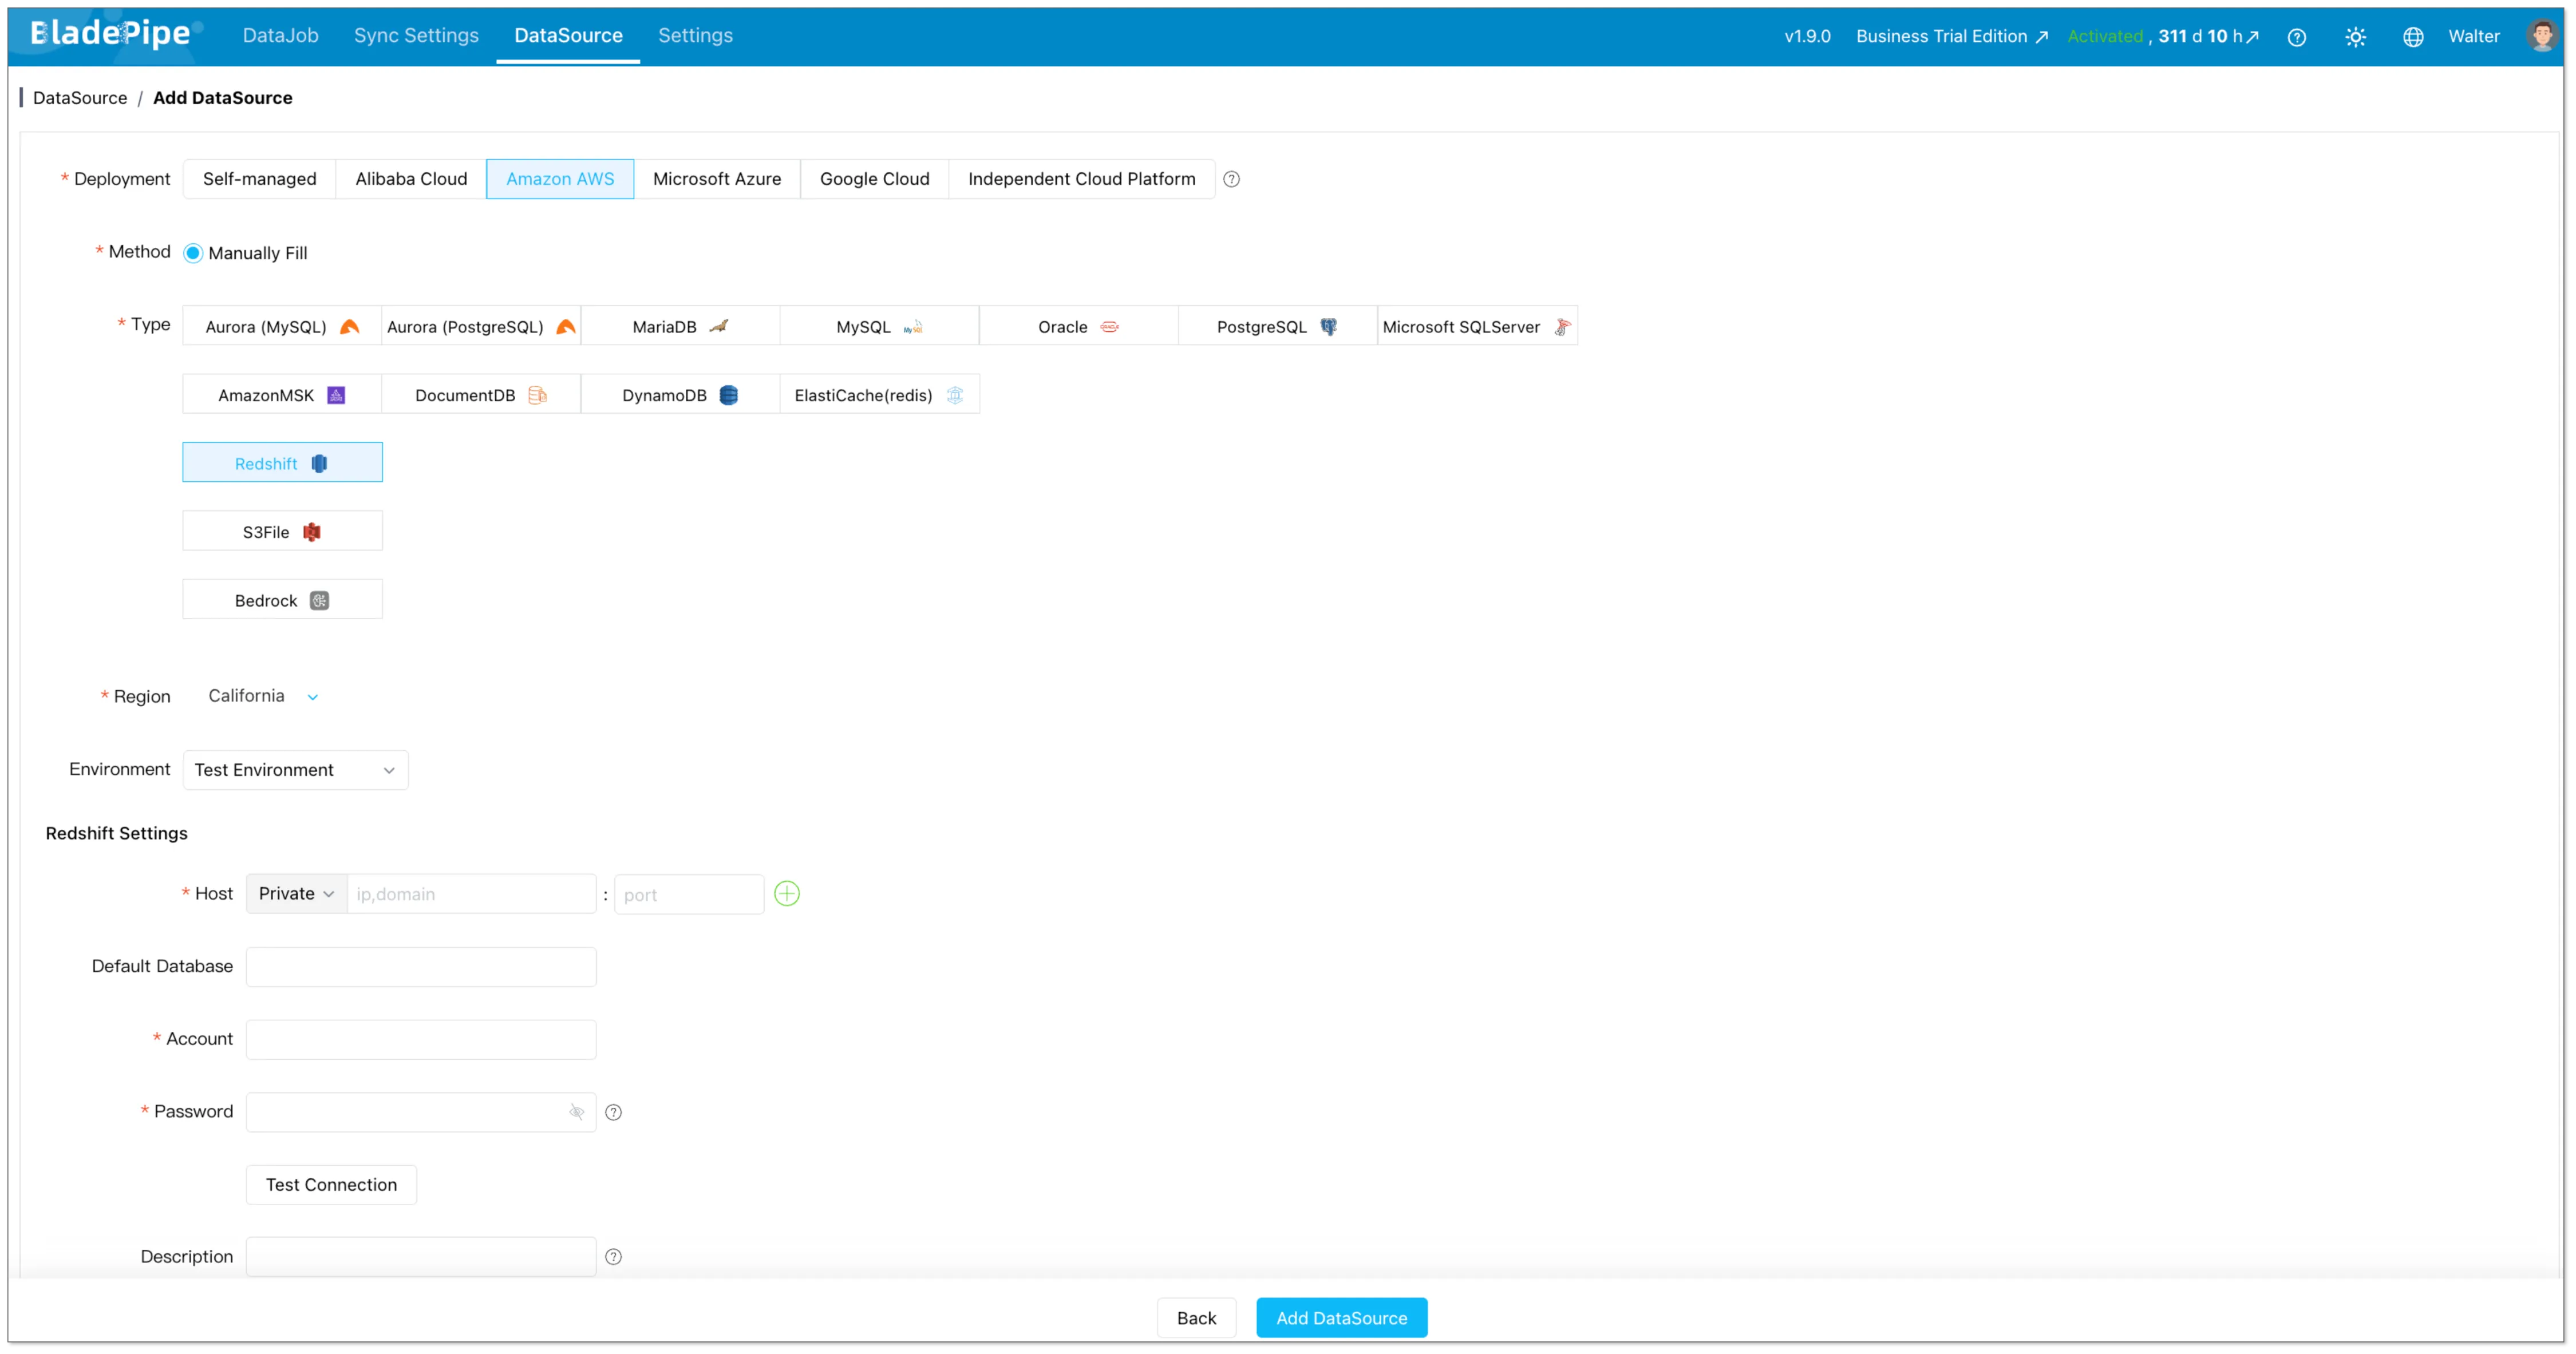Screen dimensions: 2576x1354
Task: Click the Description help question mark icon
Action: (x=613, y=1257)
